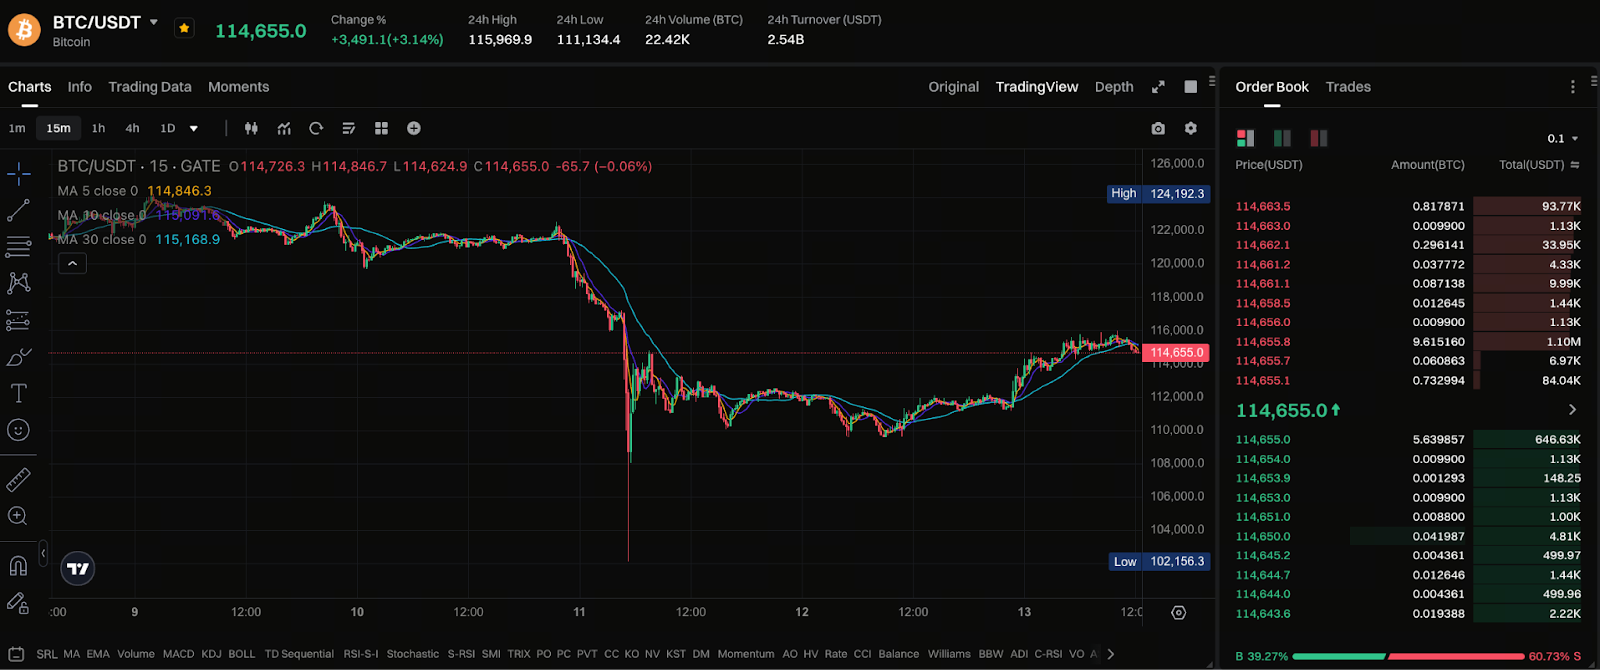Viewport: 1600px width, 670px height.
Task: Click the TradingView logo badge
Action: click(x=78, y=568)
